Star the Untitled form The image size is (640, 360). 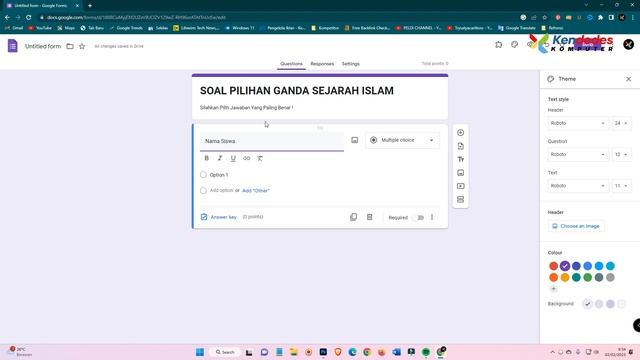[x=82, y=46]
